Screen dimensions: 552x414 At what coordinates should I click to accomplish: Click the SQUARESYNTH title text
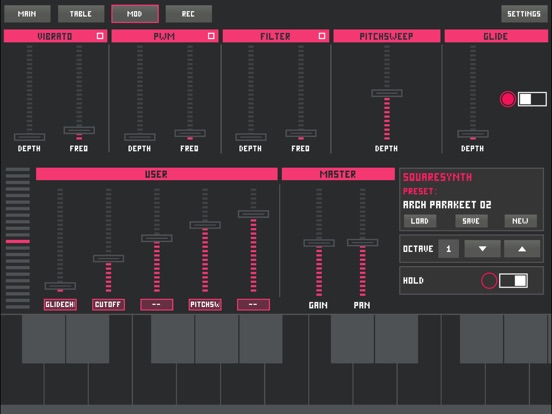point(437,177)
